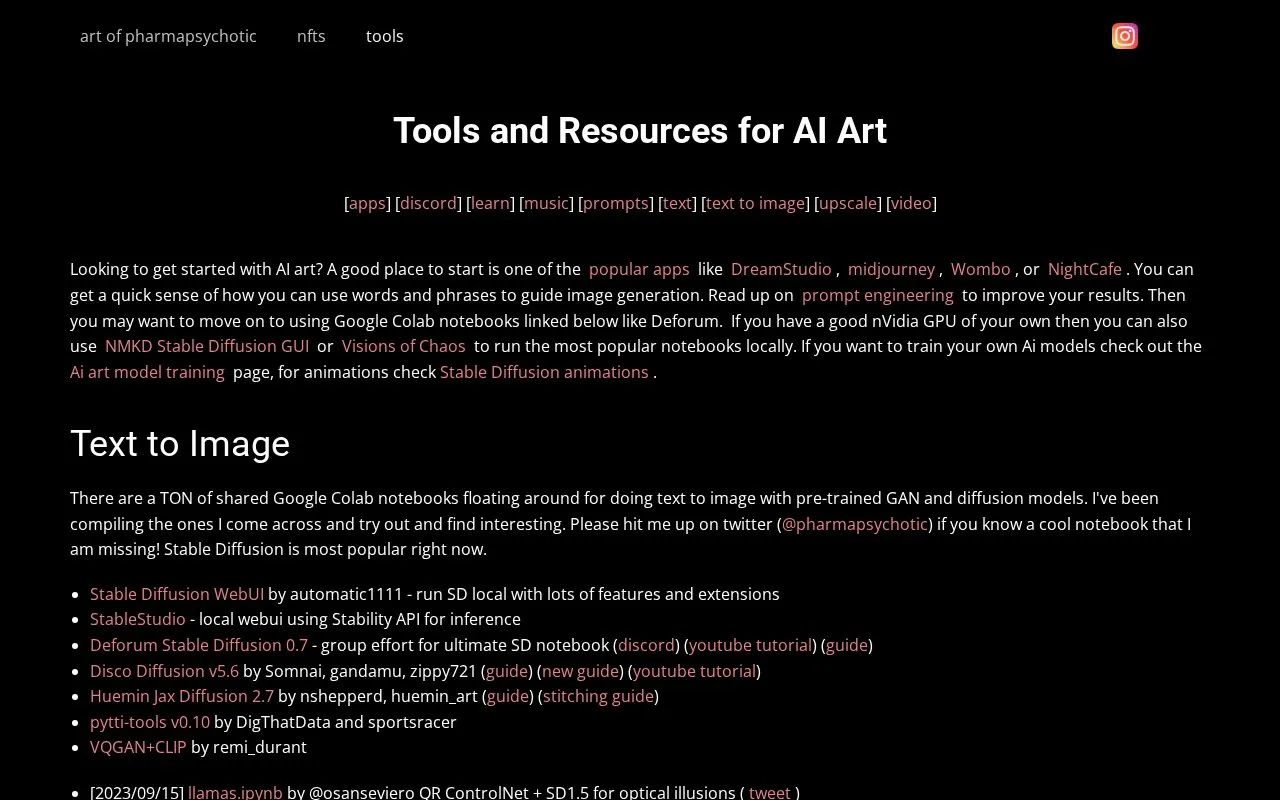Open Huemin Jax Diffusion 2.7 link
The width and height of the screenshot is (1280, 800).
182,696
